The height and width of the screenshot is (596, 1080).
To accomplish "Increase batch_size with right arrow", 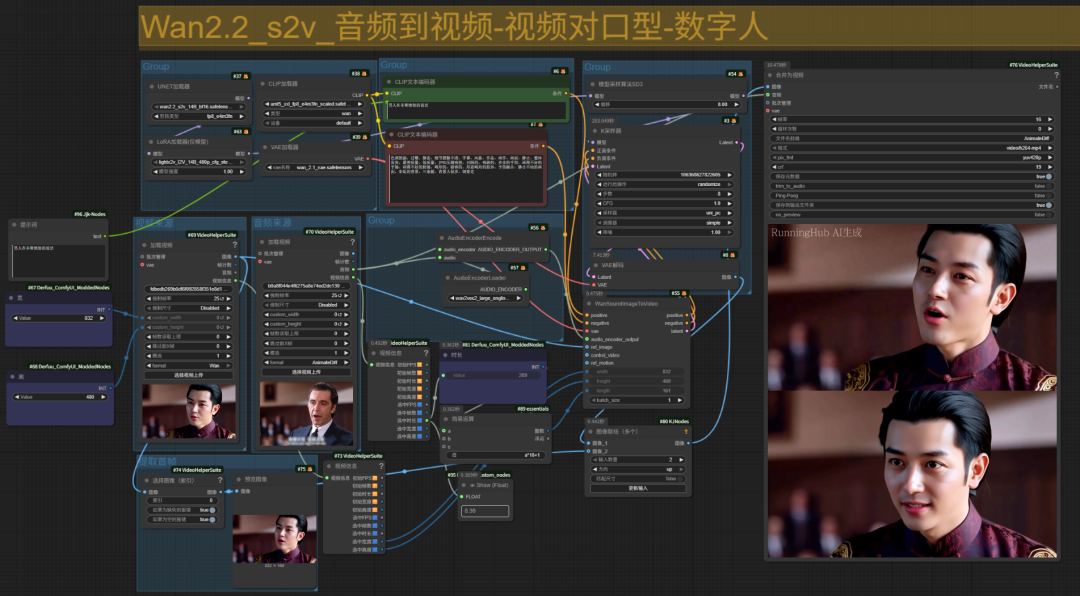I will [x=680, y=400].
